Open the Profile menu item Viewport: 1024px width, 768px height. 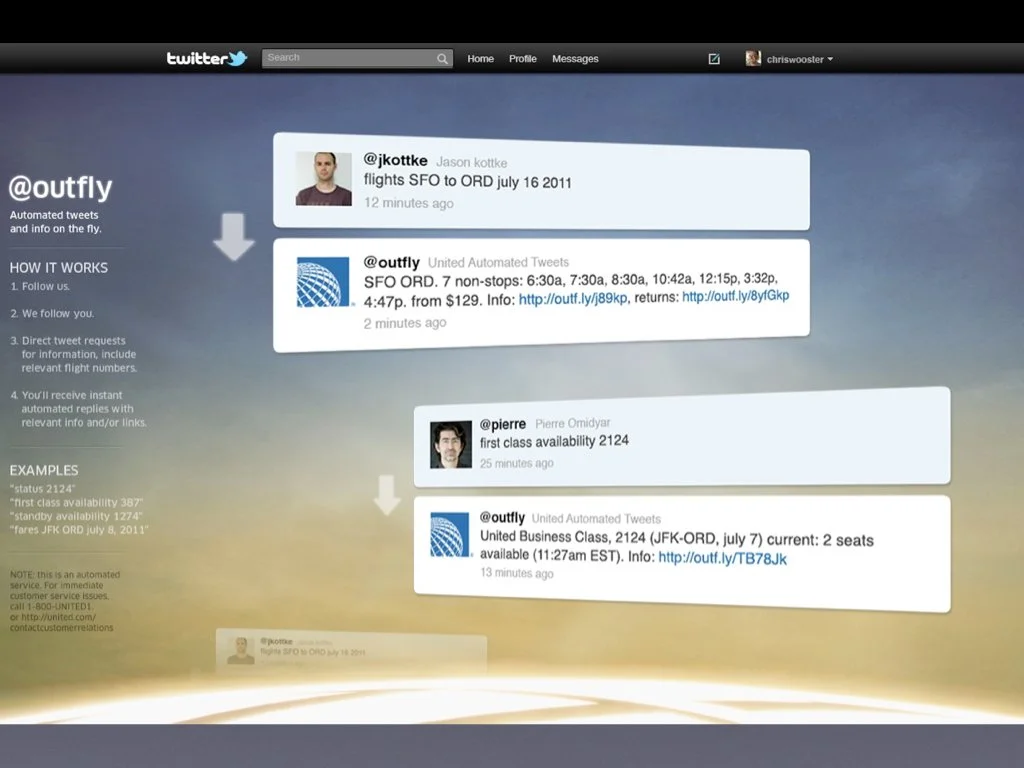pyautogui.click(x=522, y=59)
